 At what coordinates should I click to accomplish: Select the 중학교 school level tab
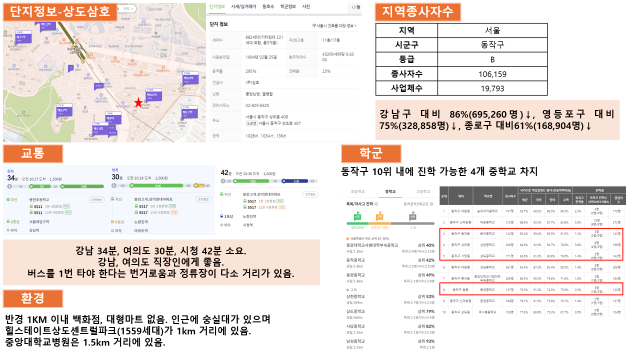tap(390, 191)
